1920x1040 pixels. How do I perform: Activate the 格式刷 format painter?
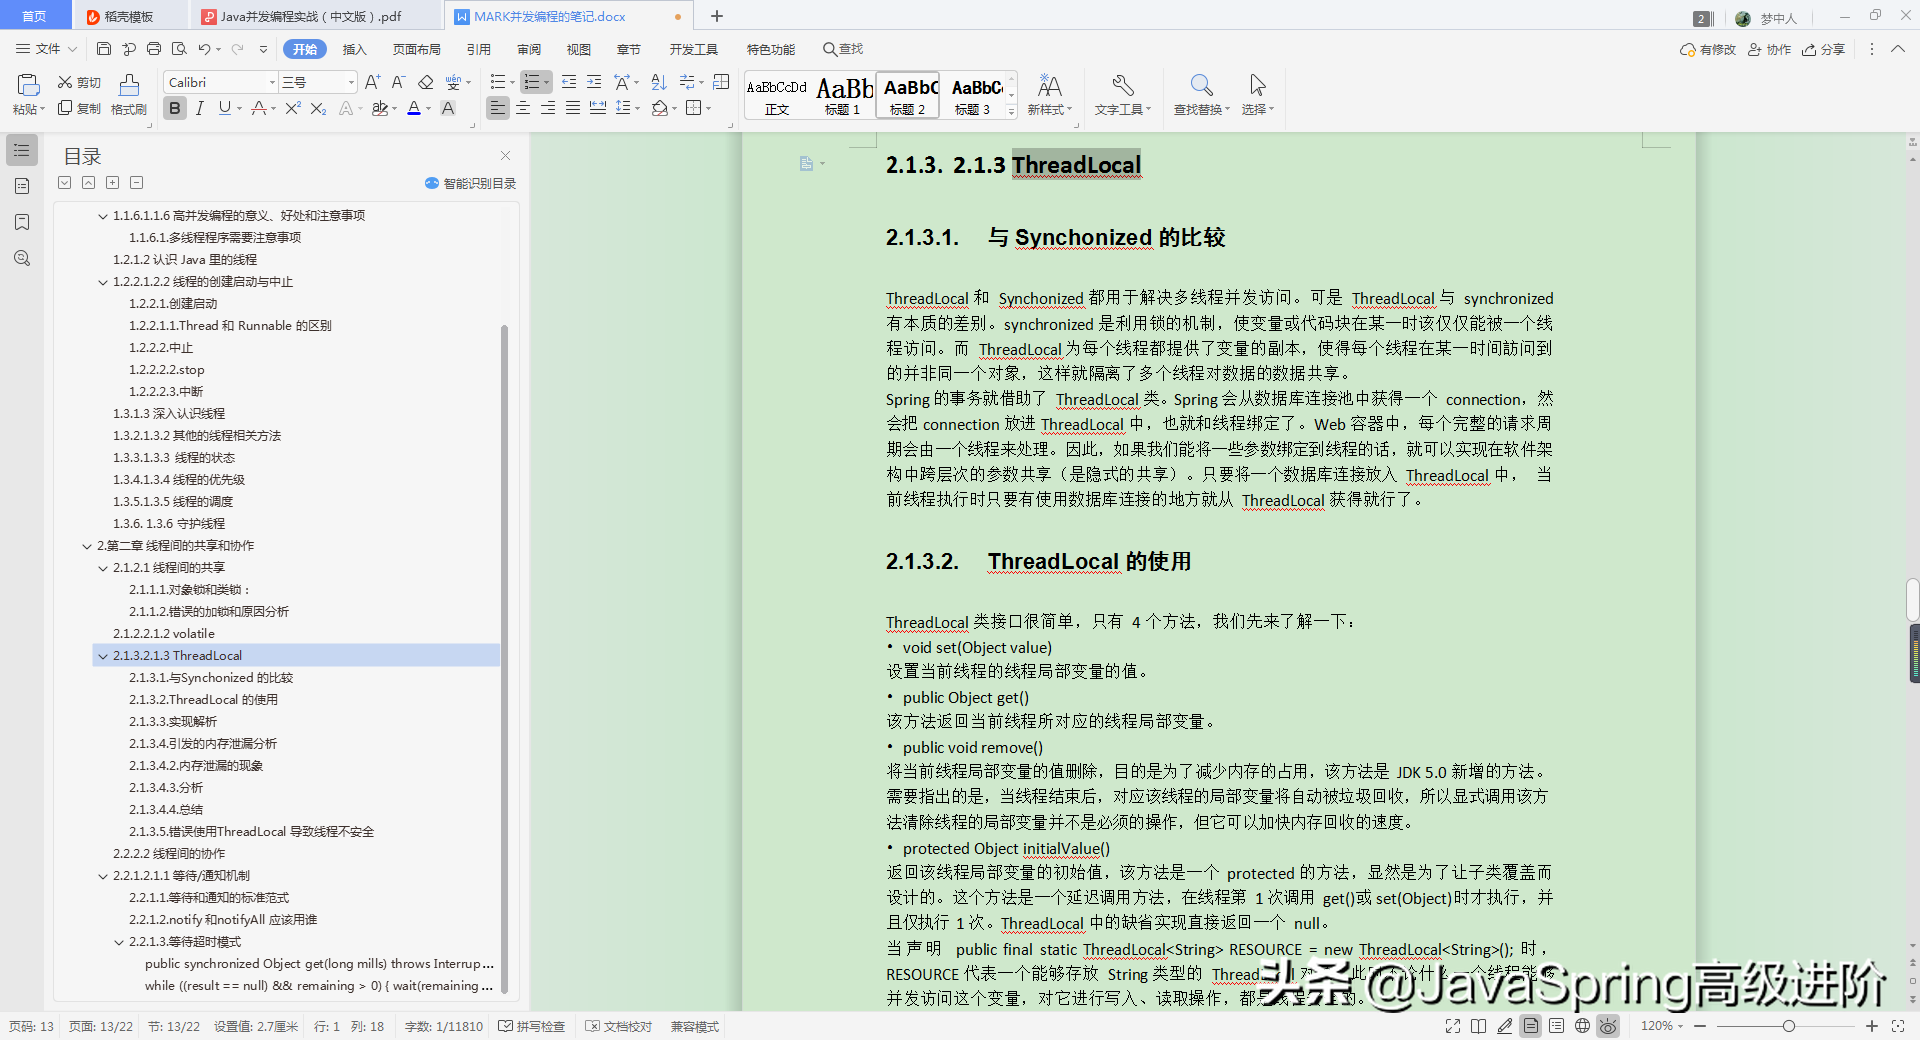tap(129, 95)
